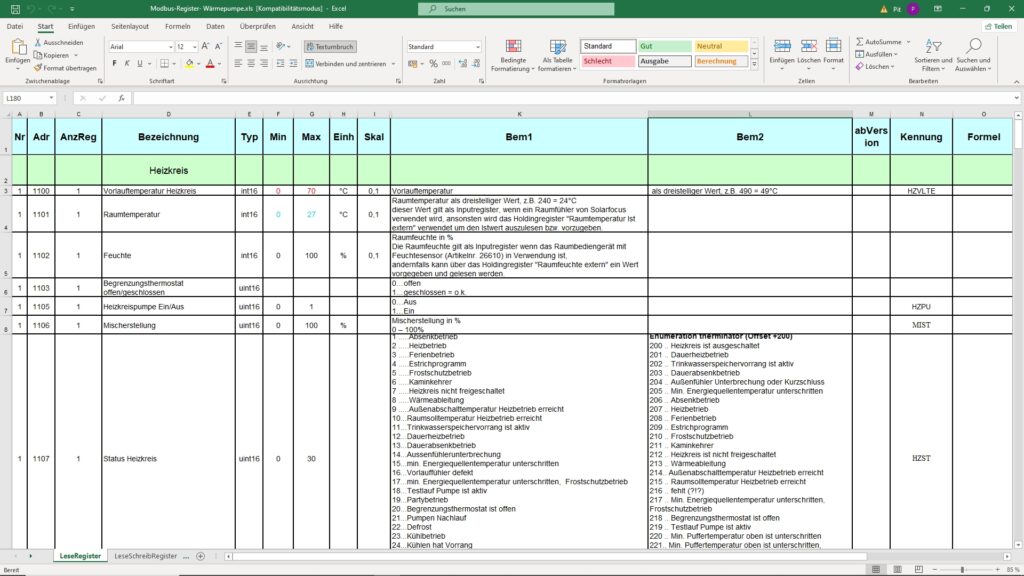Screen dimensions: 1024x576
Task: Click the fill color bucket icon
Action: pos(189,63)
